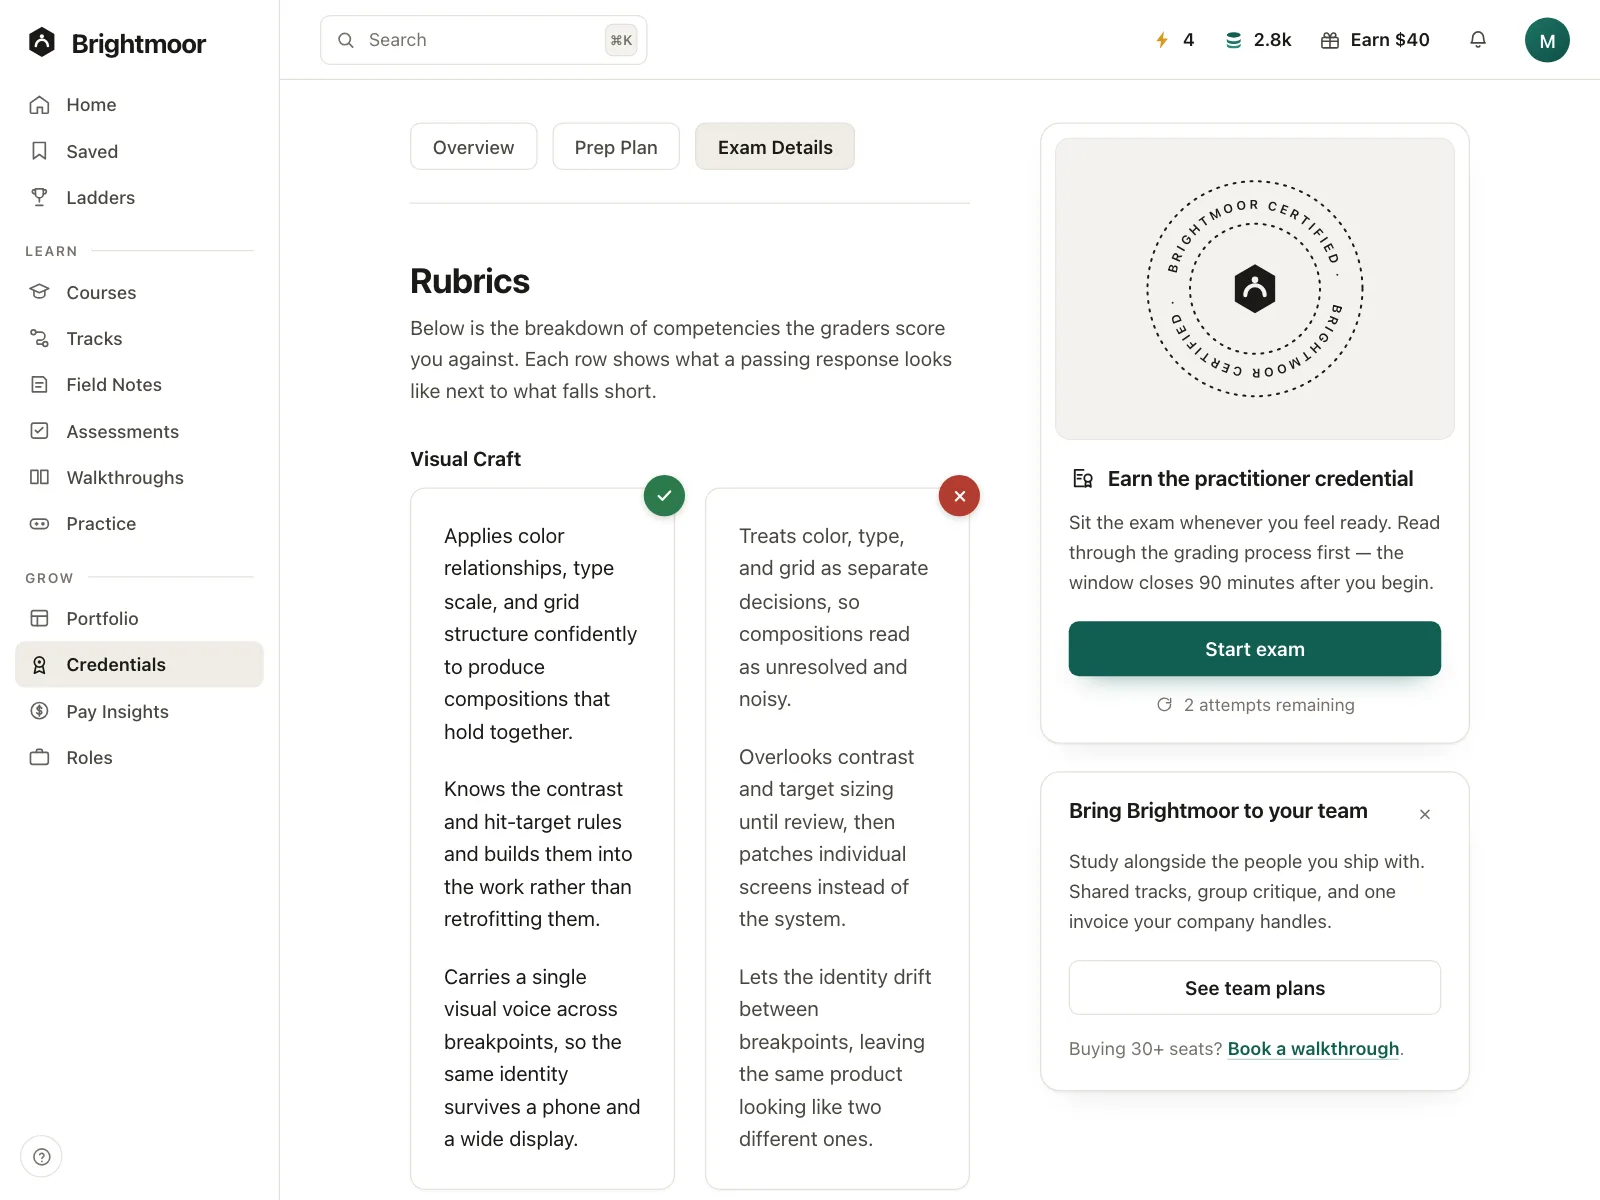Open Ladders trophy icon
The height and width of the screenshot is (1200, 1600).
(40, 197)
